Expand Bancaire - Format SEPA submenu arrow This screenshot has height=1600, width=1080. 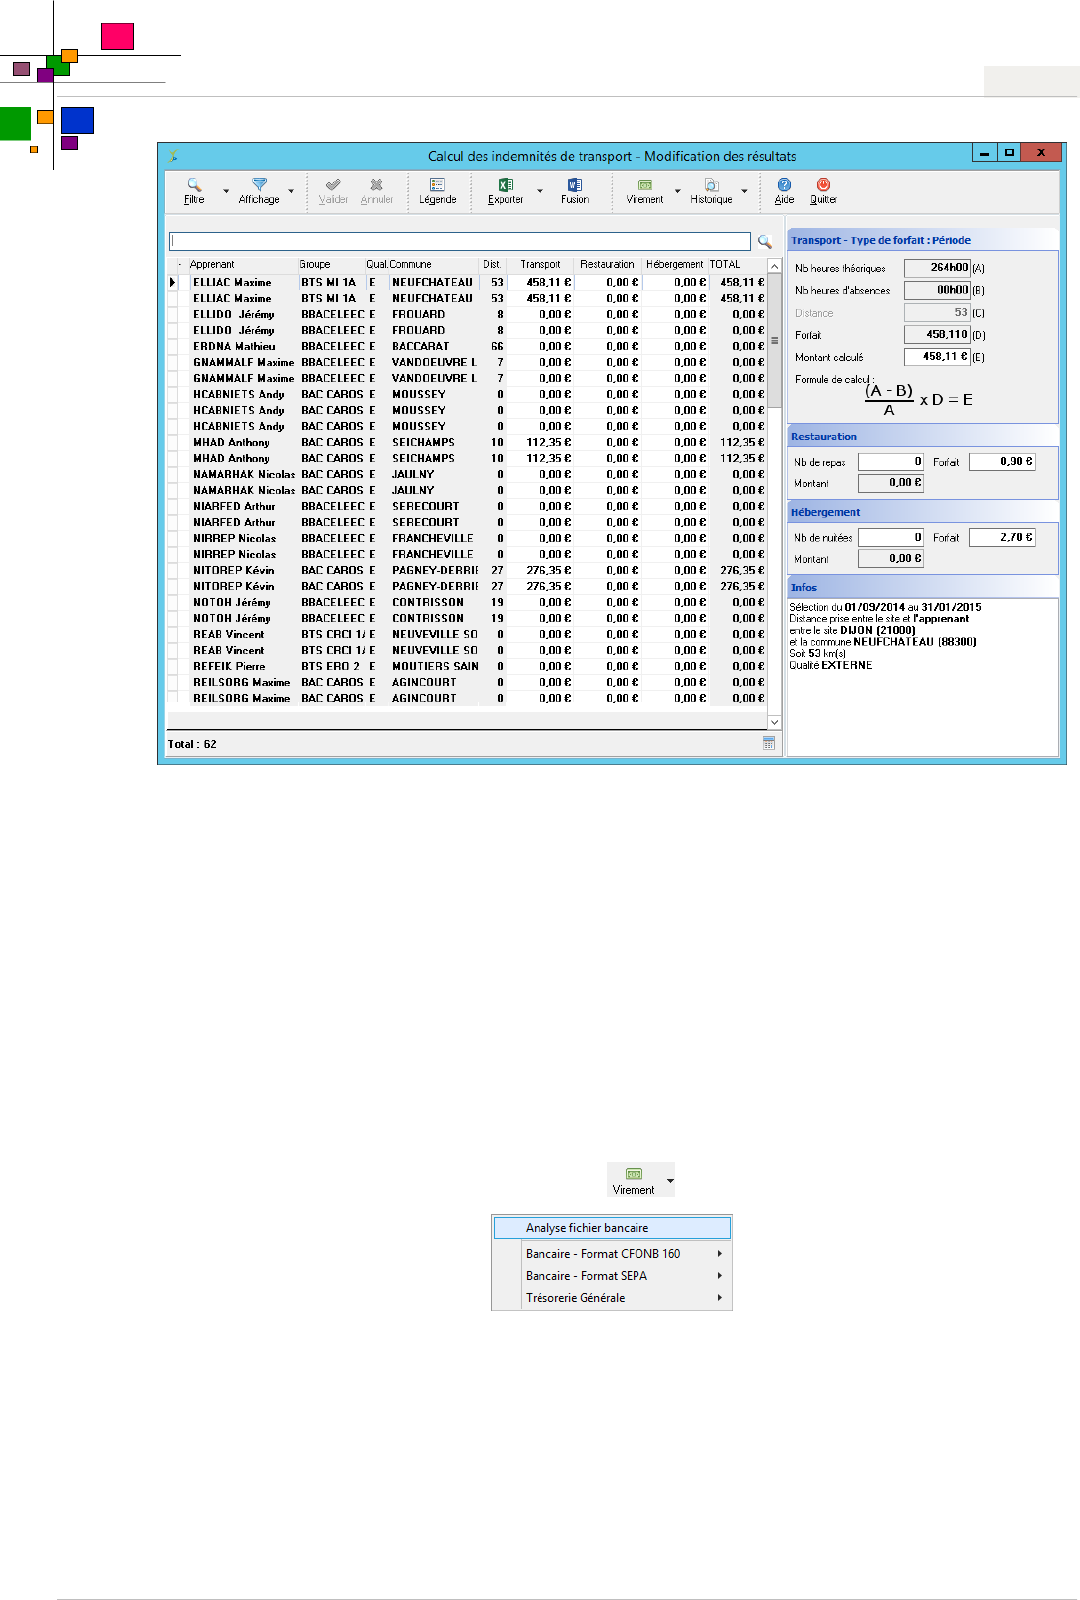[x=719, y=1275]
